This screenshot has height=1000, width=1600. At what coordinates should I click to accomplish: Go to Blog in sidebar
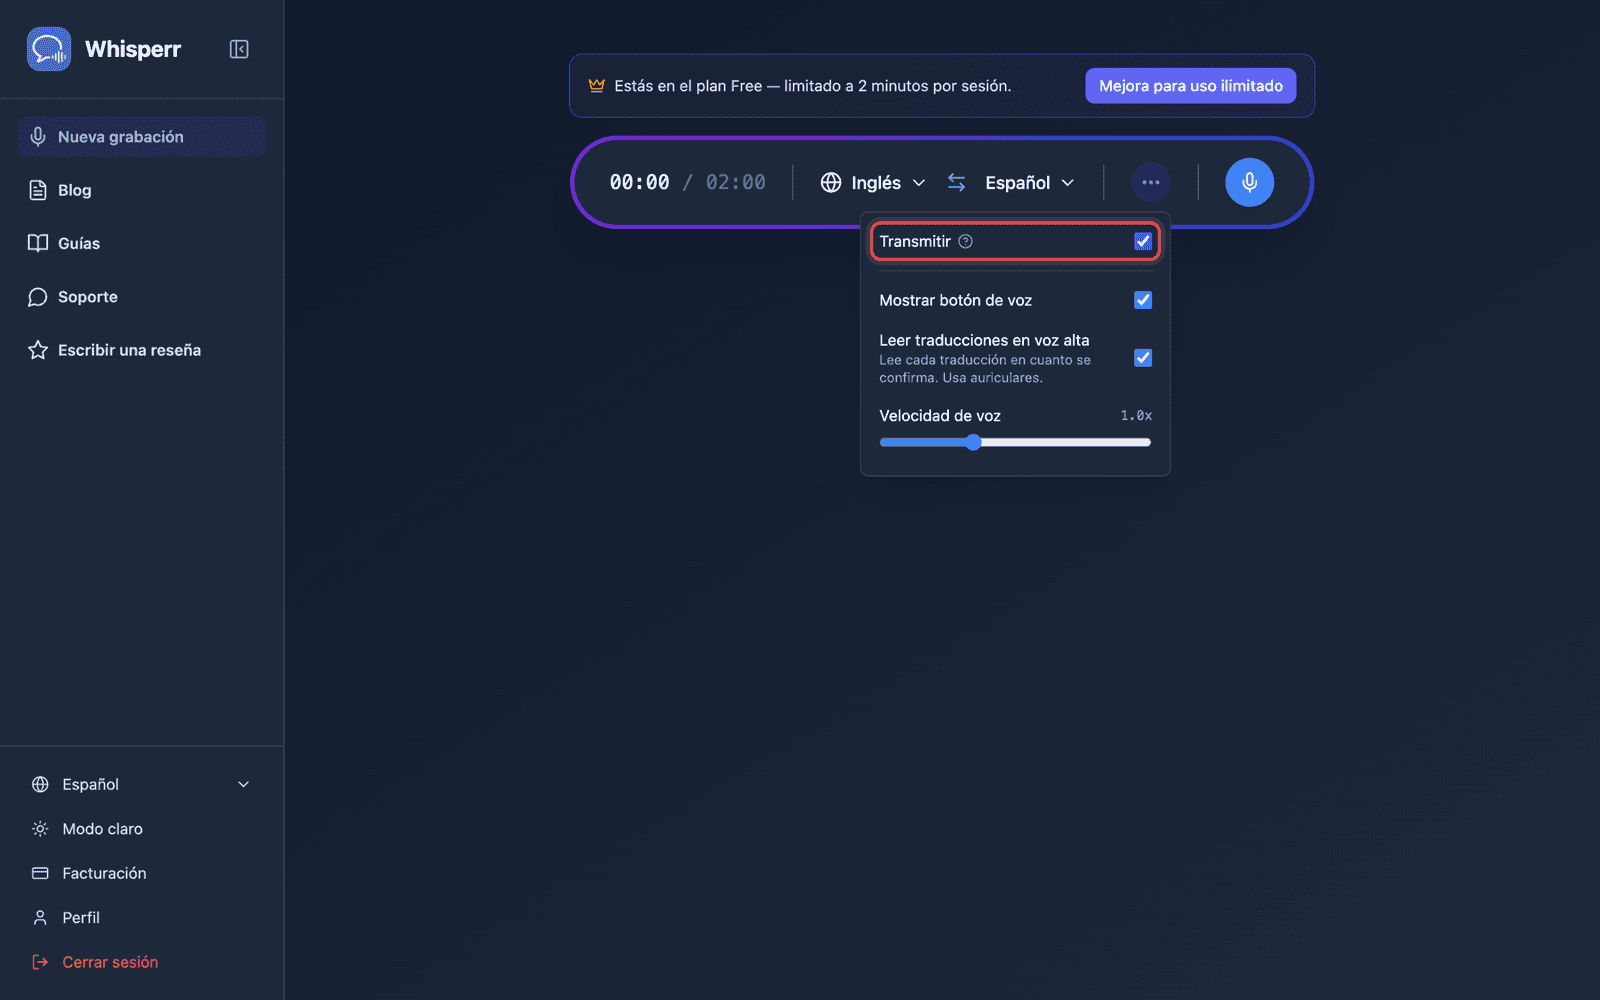(141, 190)
